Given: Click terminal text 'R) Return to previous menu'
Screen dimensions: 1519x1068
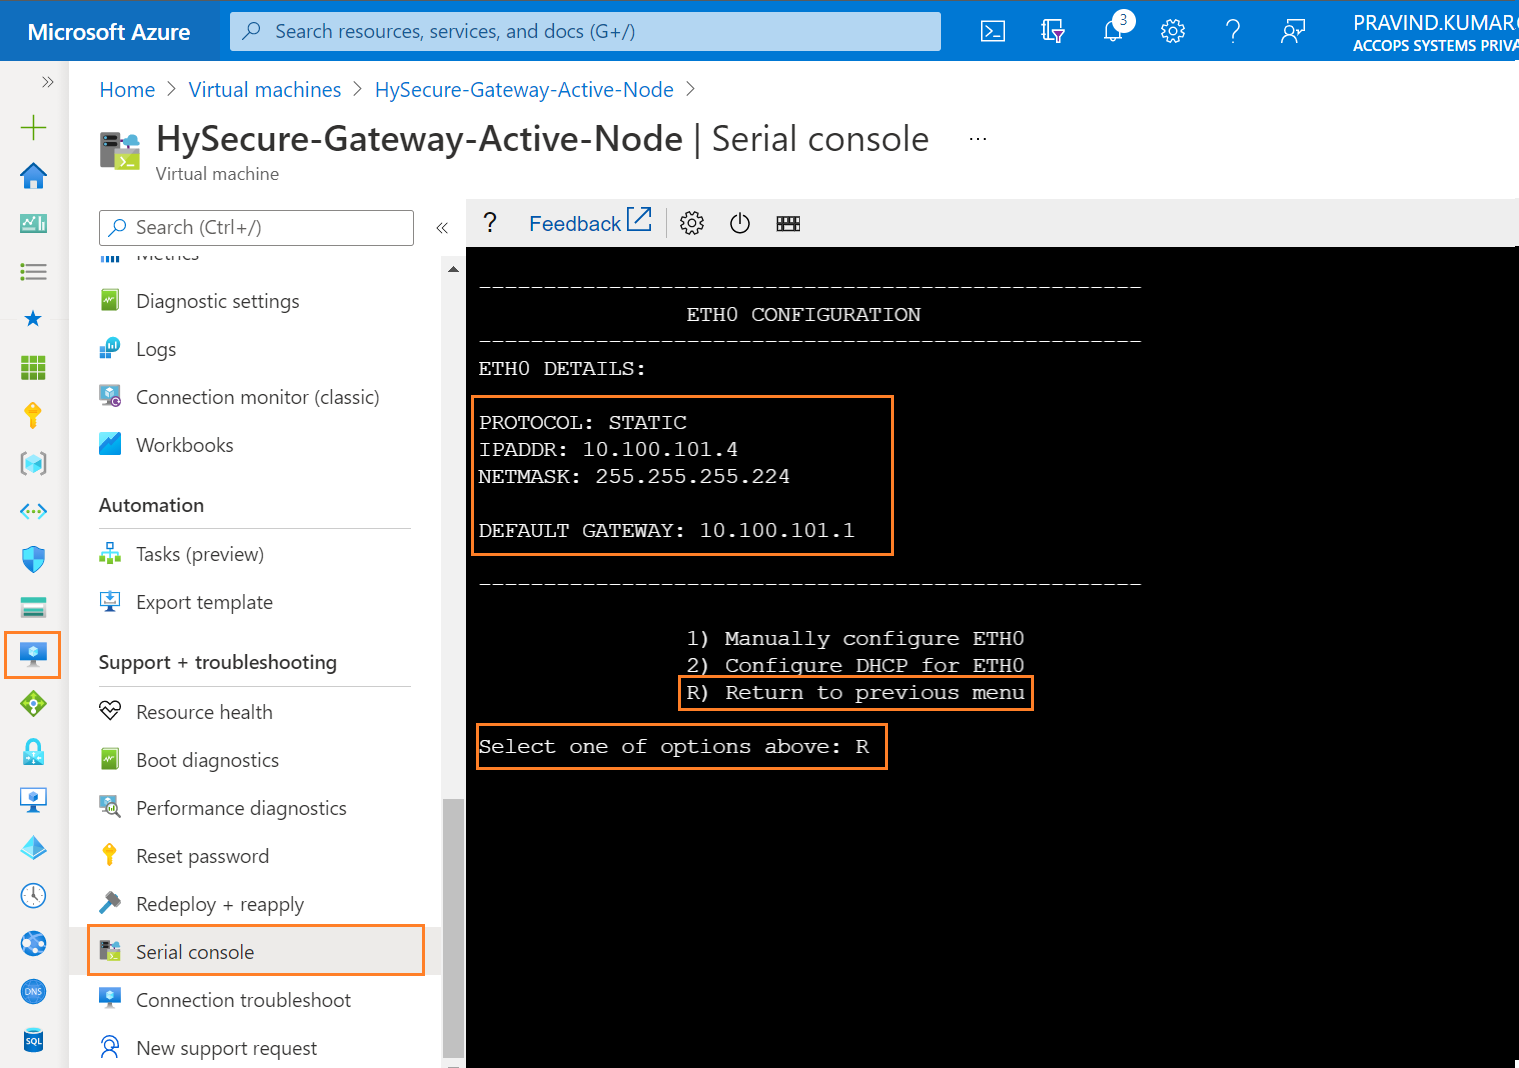Looking at the screenshot, I should [856, 692].
